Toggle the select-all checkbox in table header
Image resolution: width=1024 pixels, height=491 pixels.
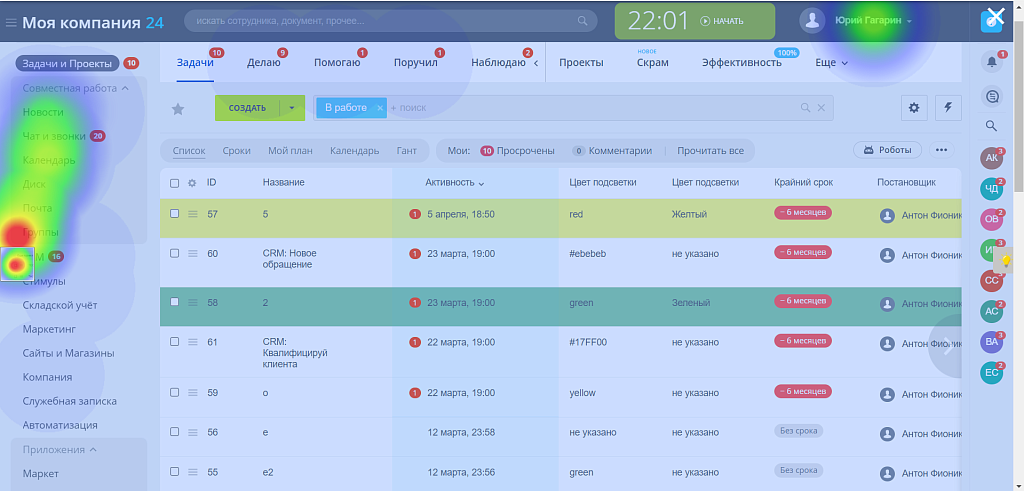pyautogui.click(x=175, y=183)
